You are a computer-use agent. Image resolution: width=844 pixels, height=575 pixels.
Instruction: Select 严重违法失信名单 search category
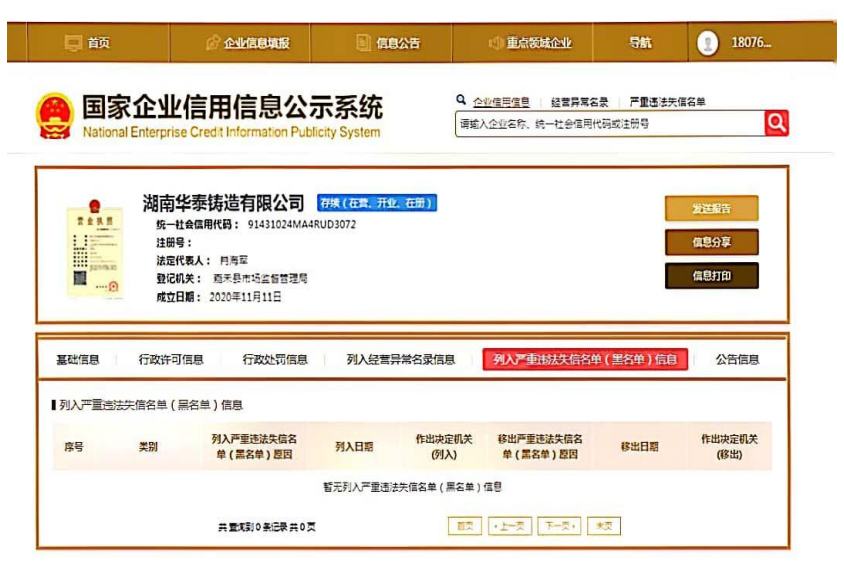pos(667,102)
